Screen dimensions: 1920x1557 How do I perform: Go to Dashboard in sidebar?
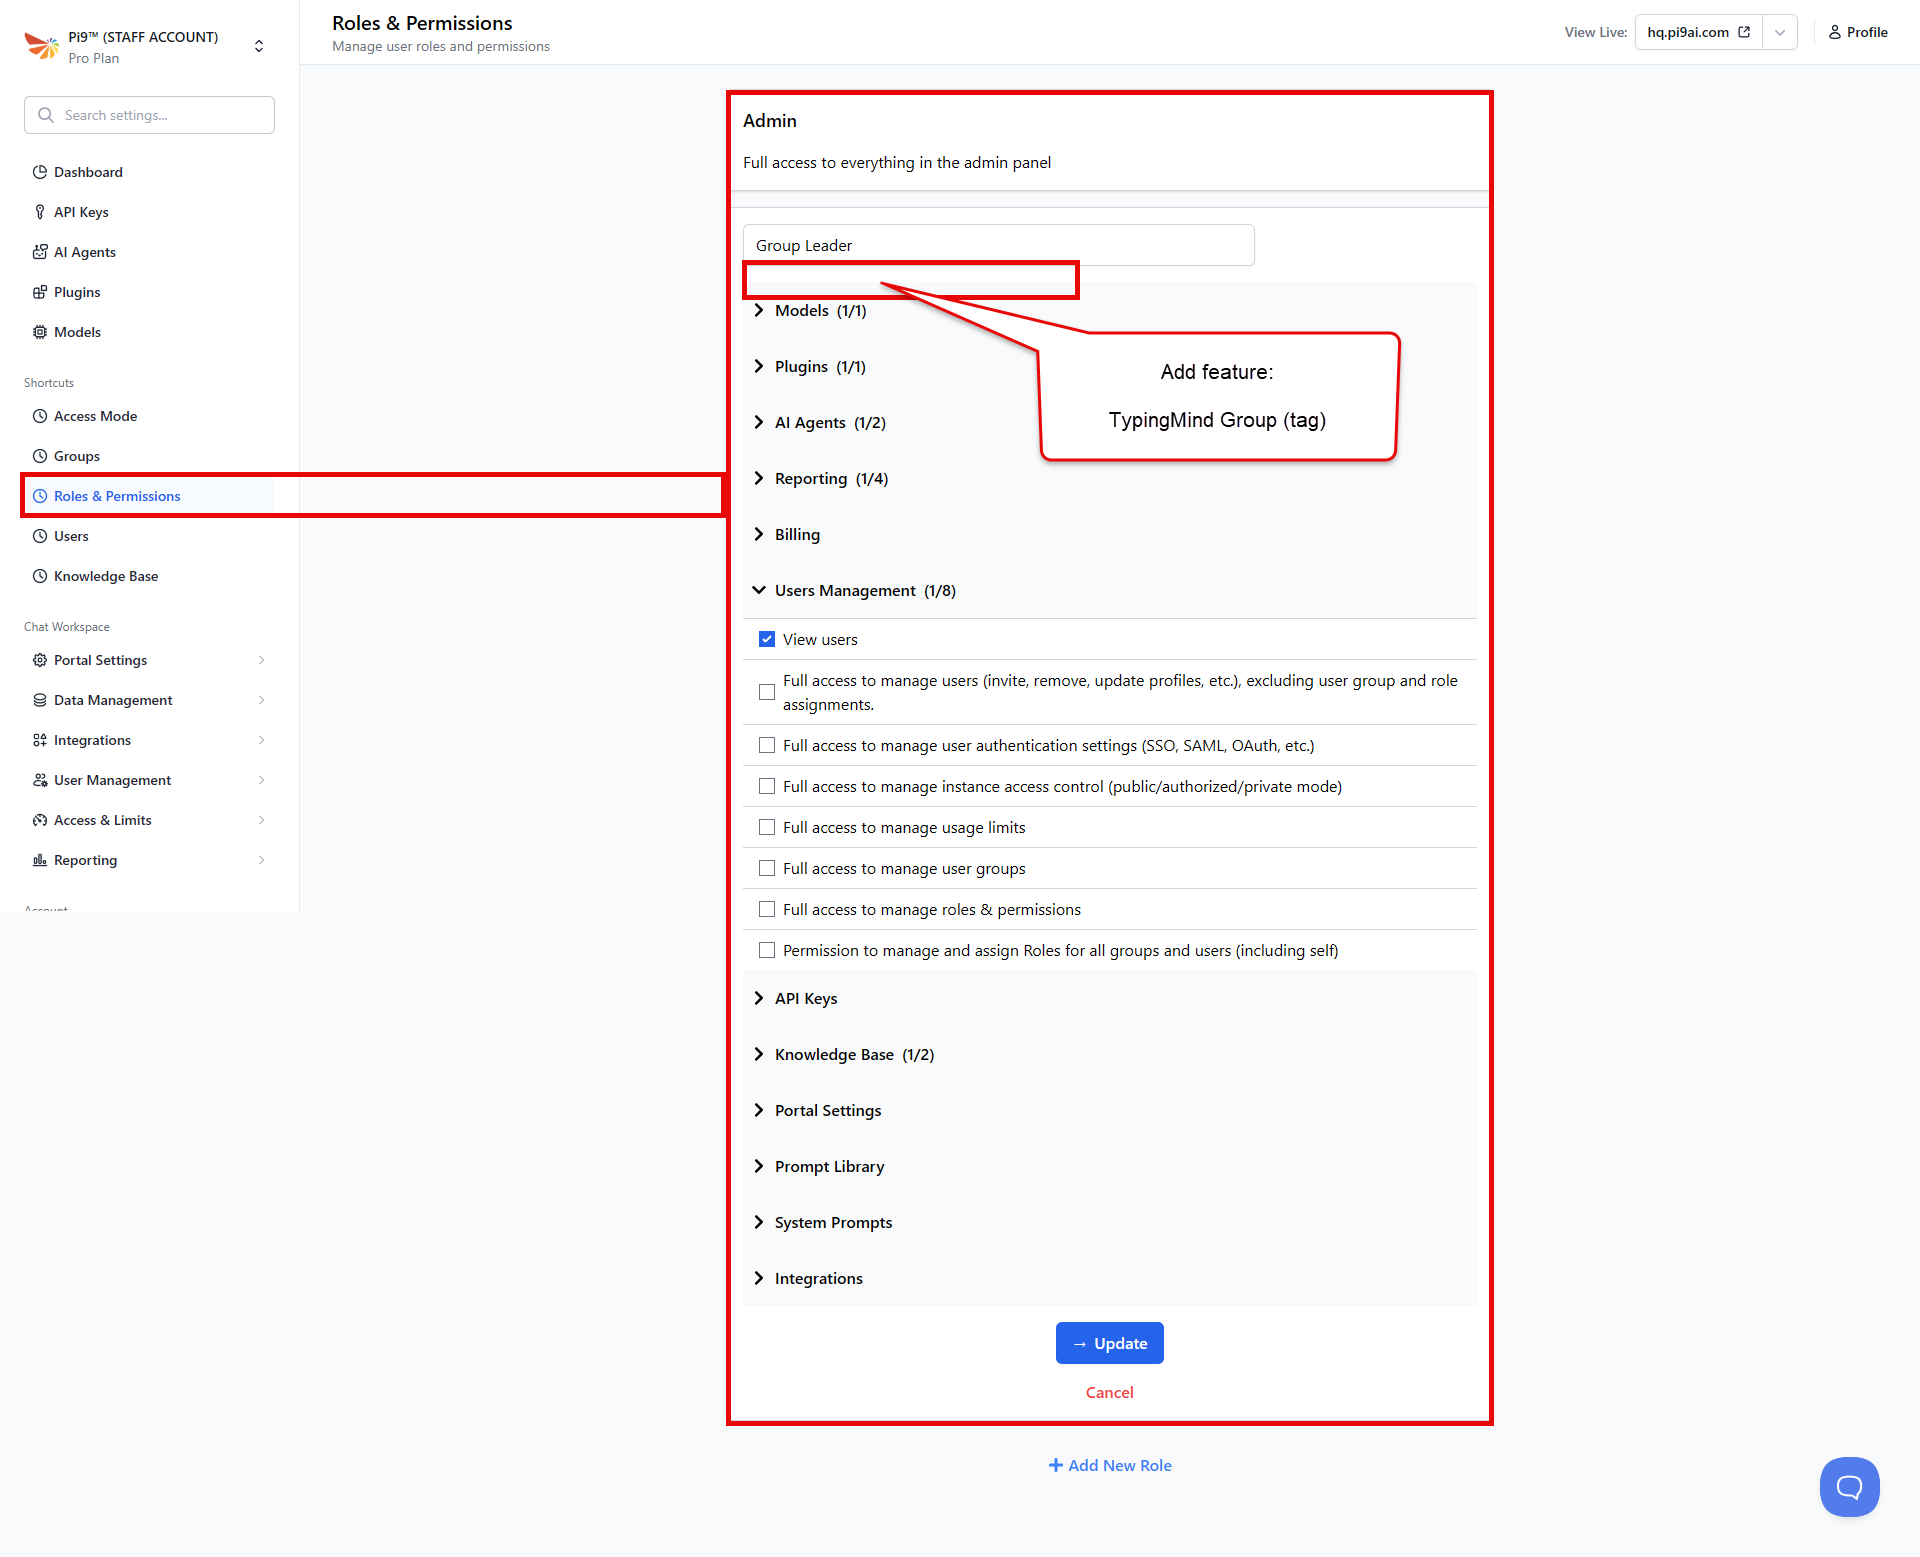point(149,172)
